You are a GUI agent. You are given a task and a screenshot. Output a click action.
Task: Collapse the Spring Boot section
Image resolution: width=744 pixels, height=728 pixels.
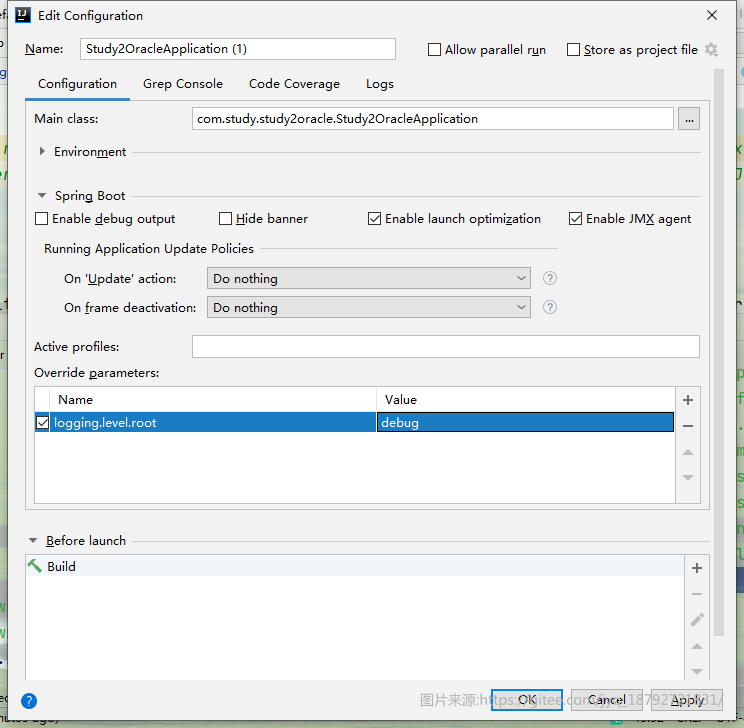point(42,196)
